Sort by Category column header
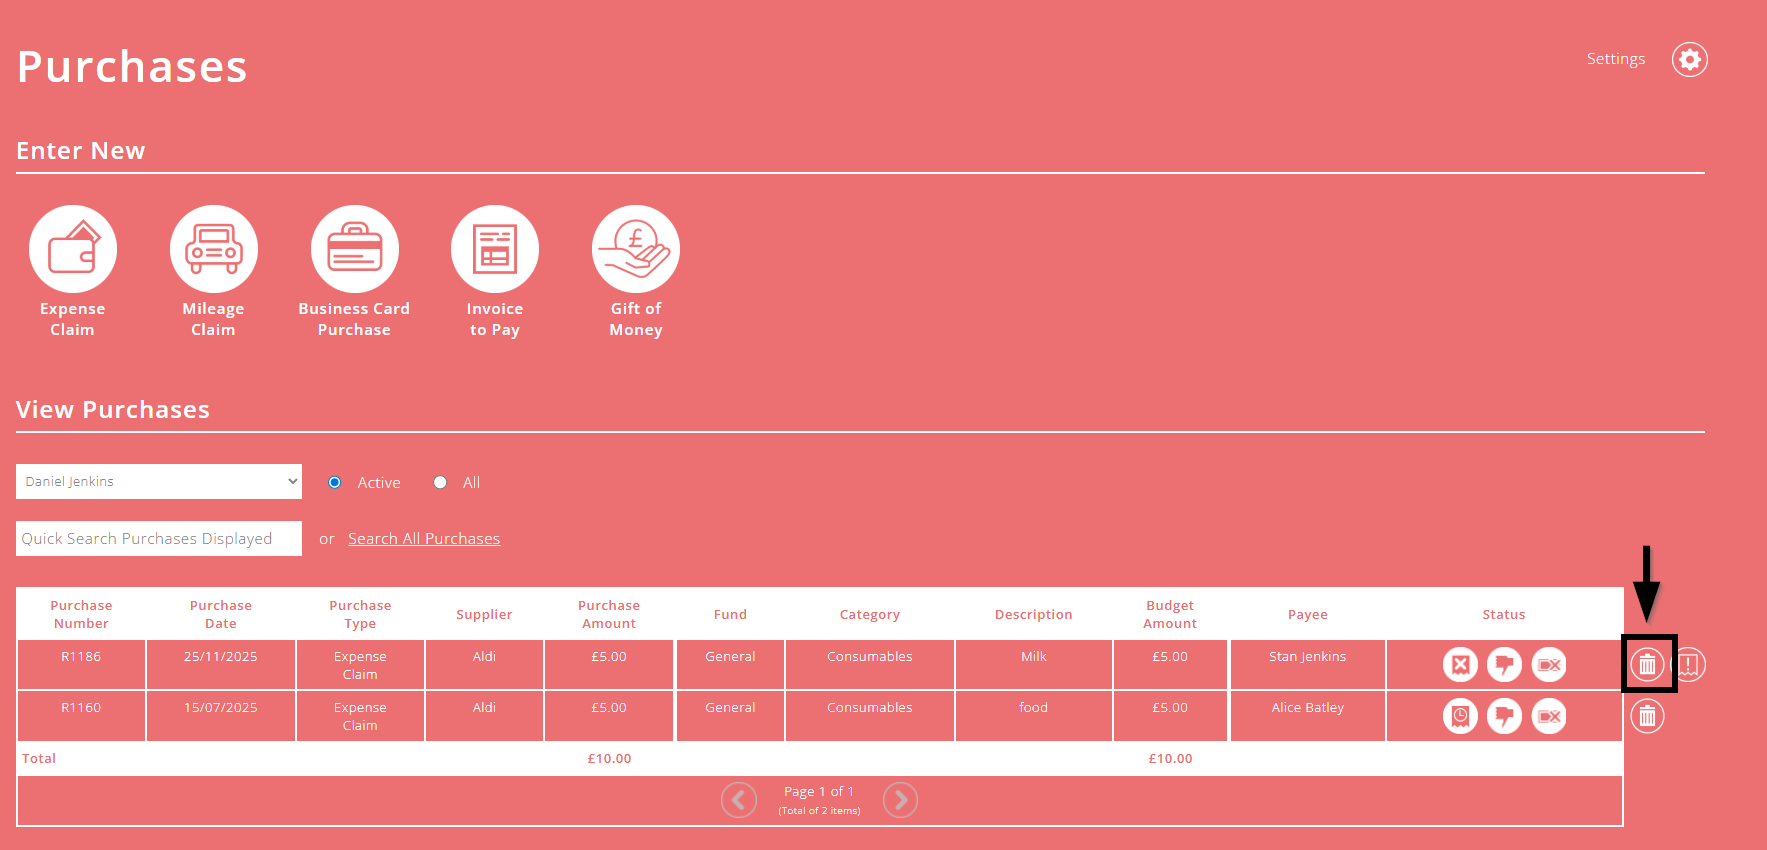Screen dimensions: 1767x850 click(870, 614)
